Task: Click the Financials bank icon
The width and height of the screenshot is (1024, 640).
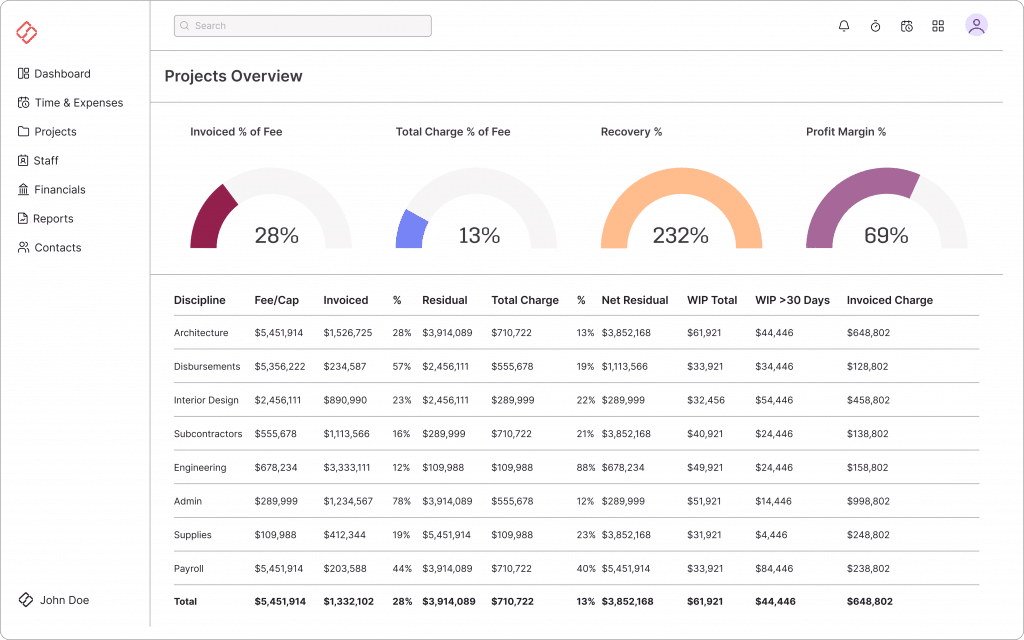Action: (x=24, y=190)
